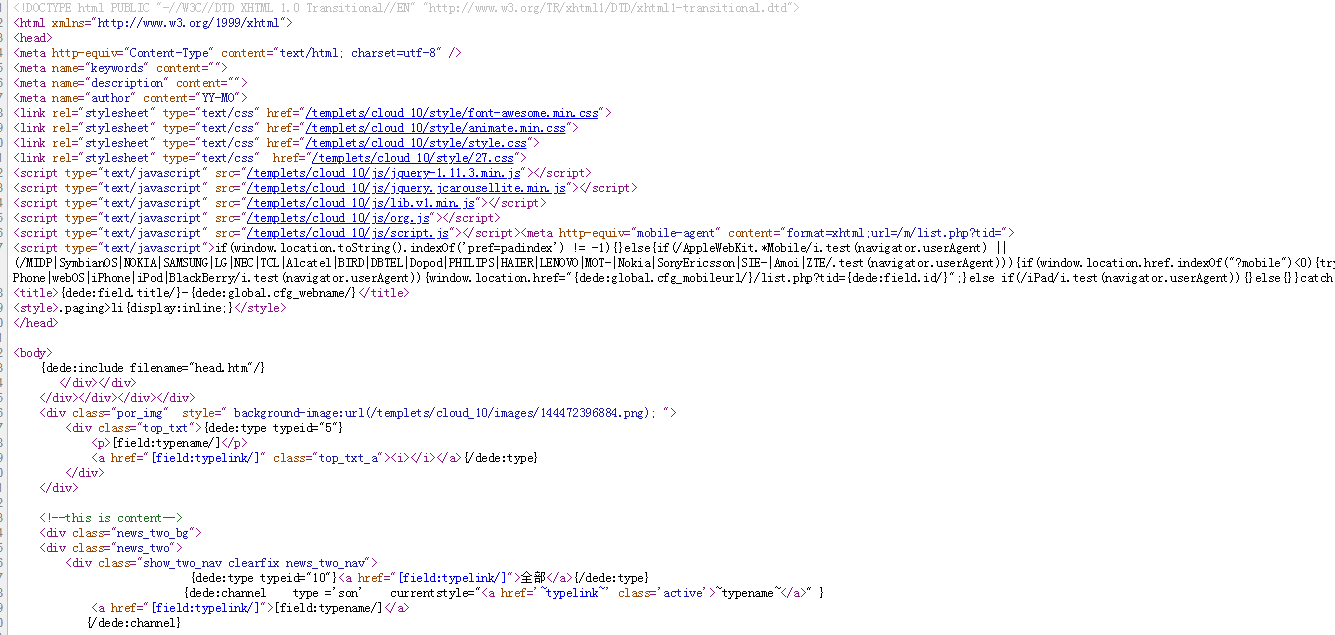1335x635 pixels.
Task: Click the dede:channel type='son' line
Action: coord(504,593)
